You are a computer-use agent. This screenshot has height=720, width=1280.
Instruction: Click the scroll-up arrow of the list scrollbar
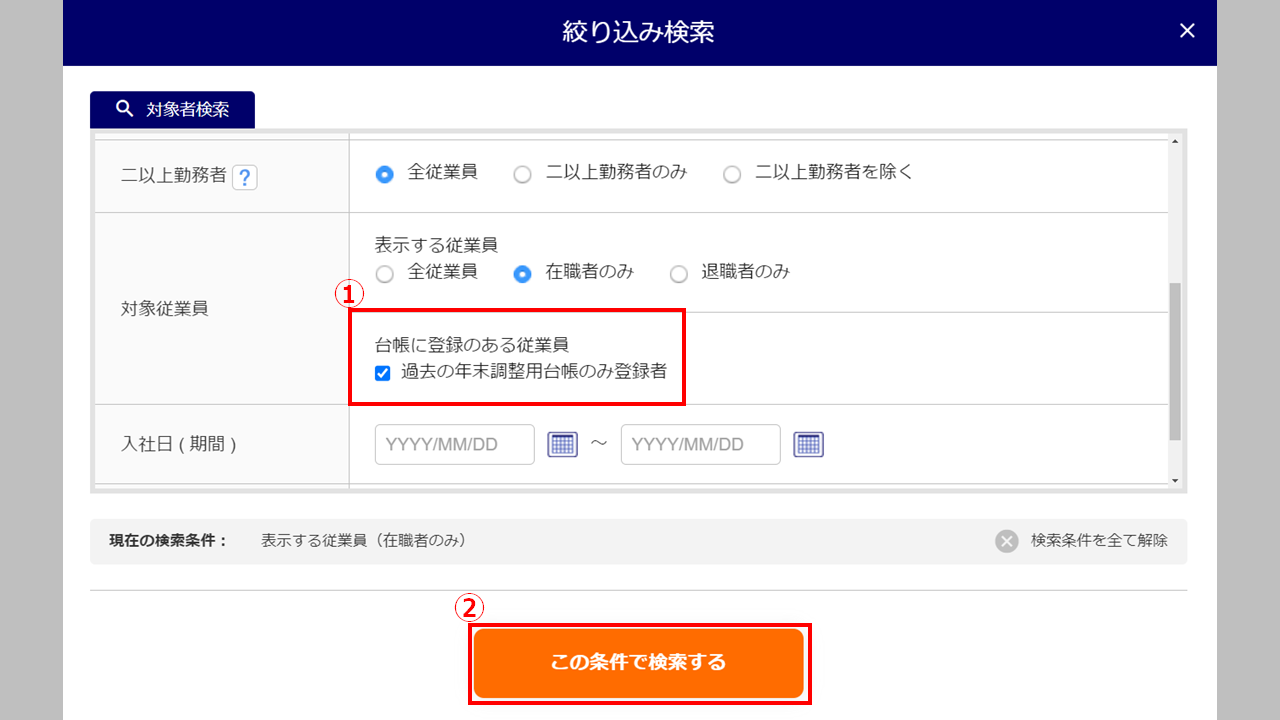pos(1175,140)
